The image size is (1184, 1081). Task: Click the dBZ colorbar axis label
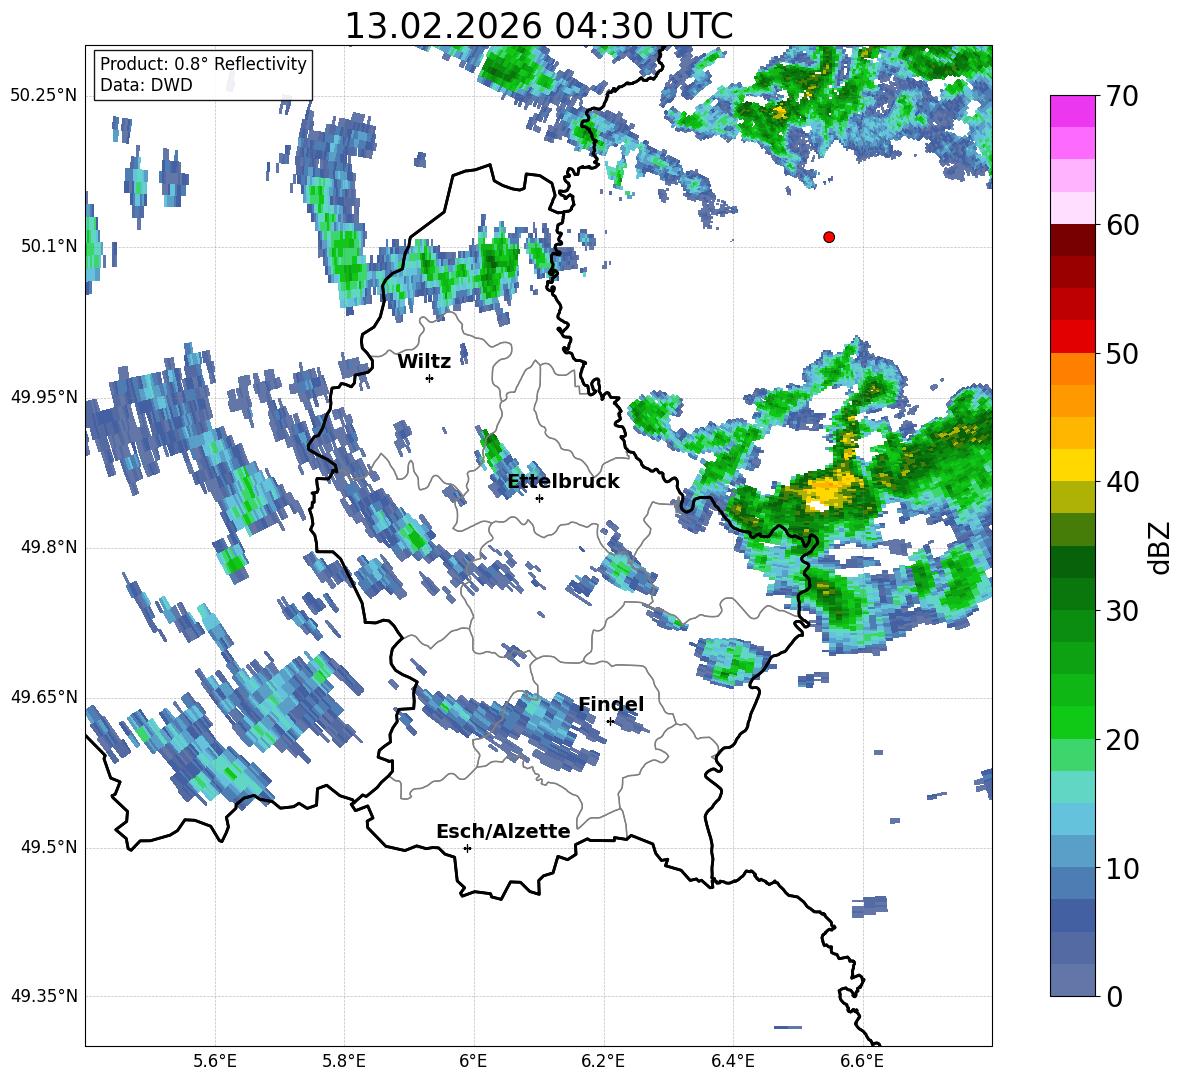1159,547
